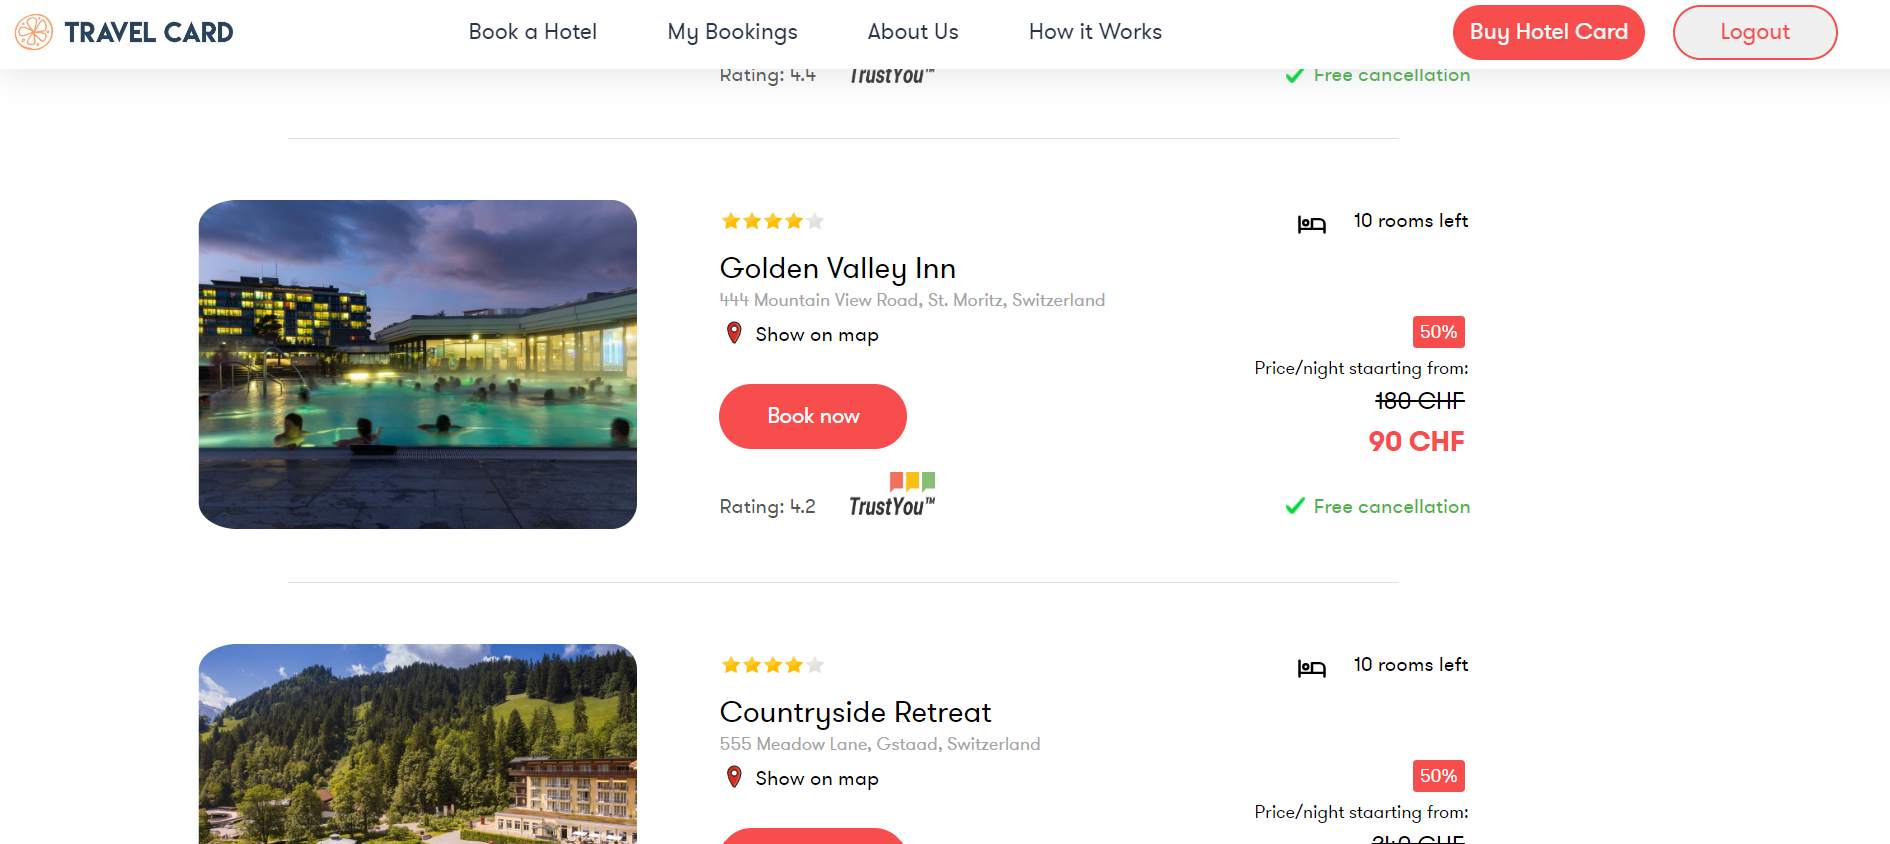Screen dimensions: 1890x844
Task: Open the Book a Hotel menu item
Action: 532,32
